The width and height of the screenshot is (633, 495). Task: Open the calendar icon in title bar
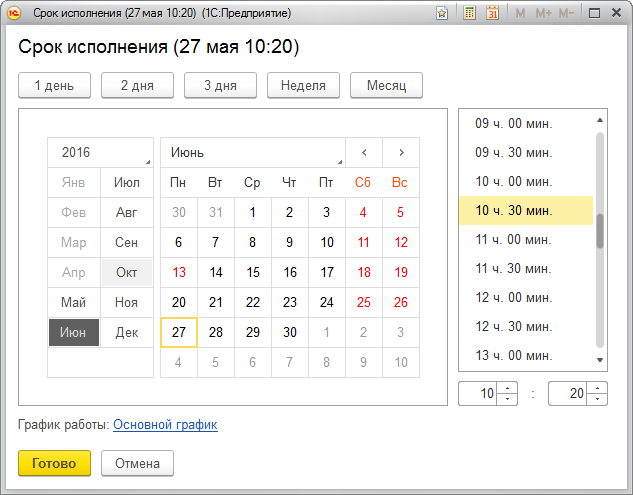(x=492, y=13)
